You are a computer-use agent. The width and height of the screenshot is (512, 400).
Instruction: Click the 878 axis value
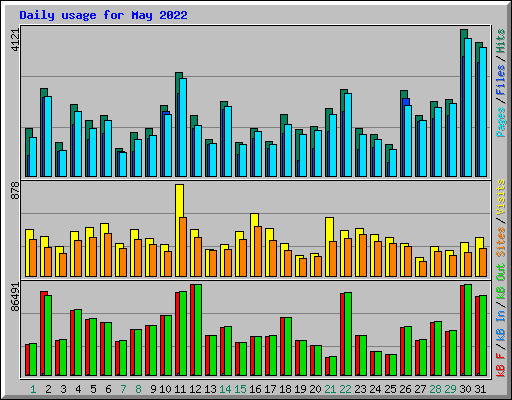click(x=16, y=191)
